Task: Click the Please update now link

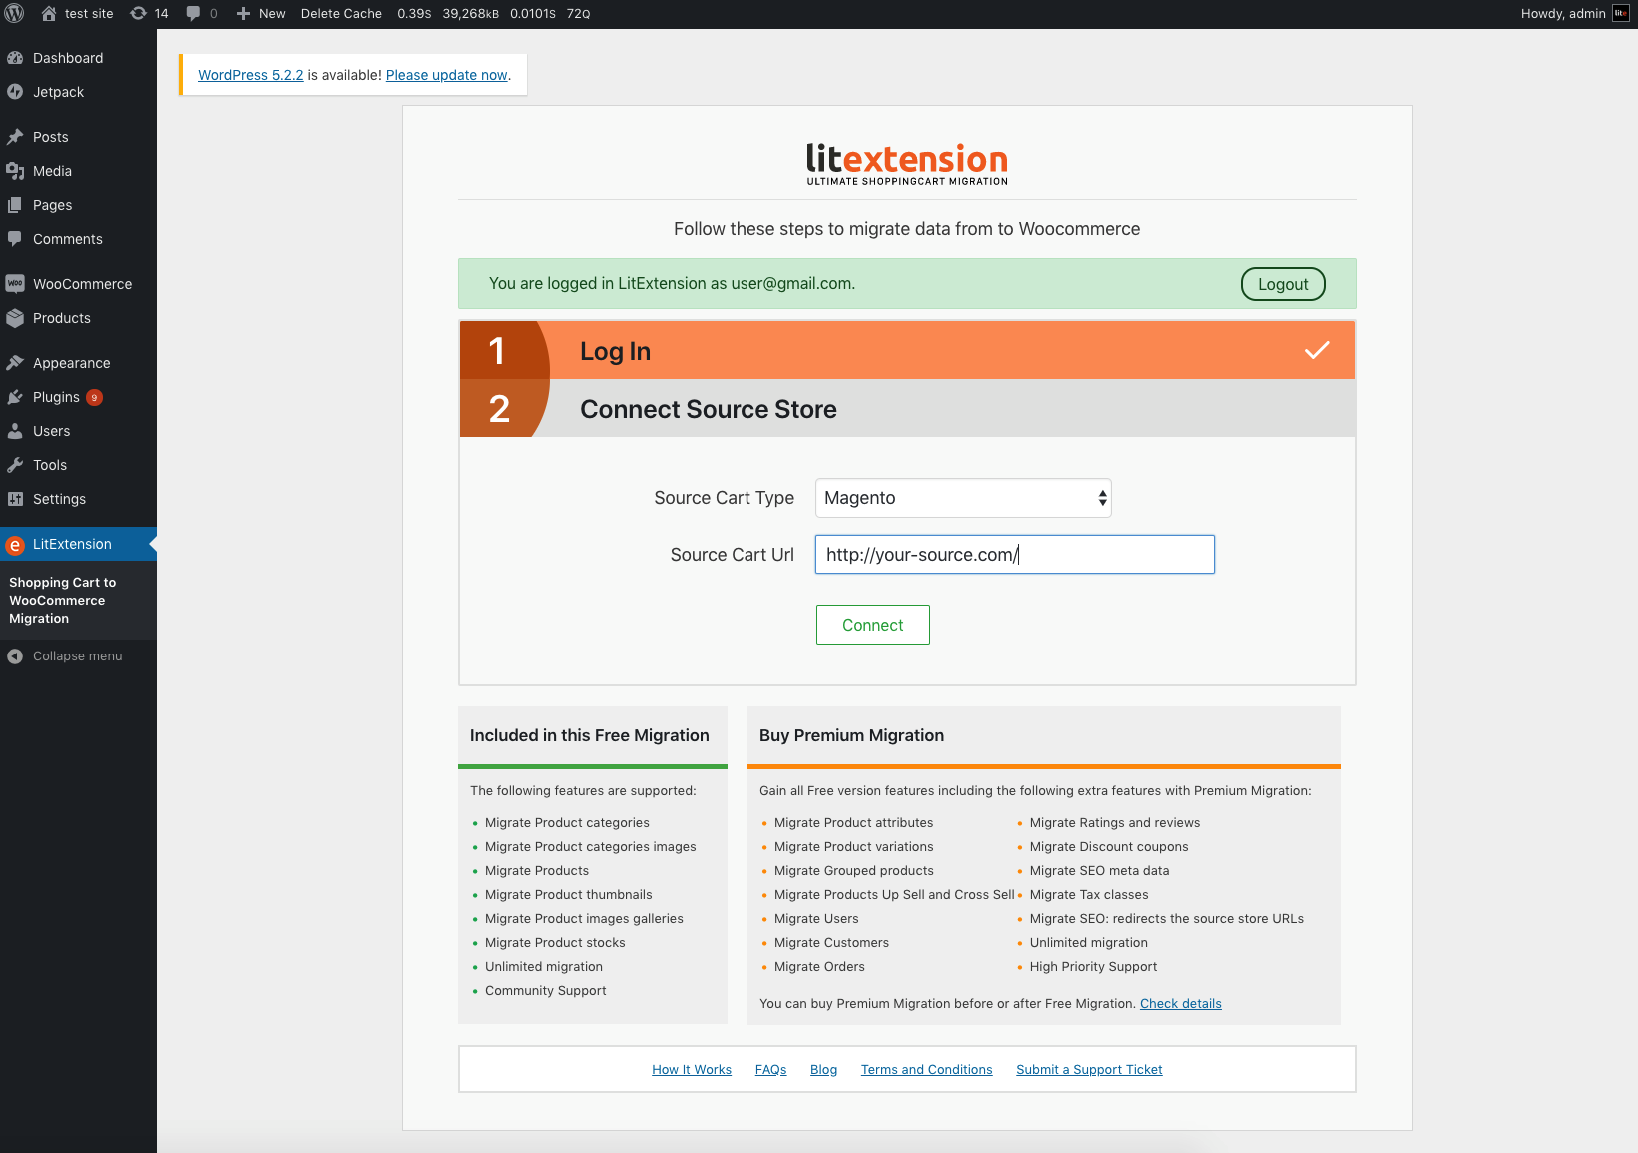Action: tap(446, 75)
